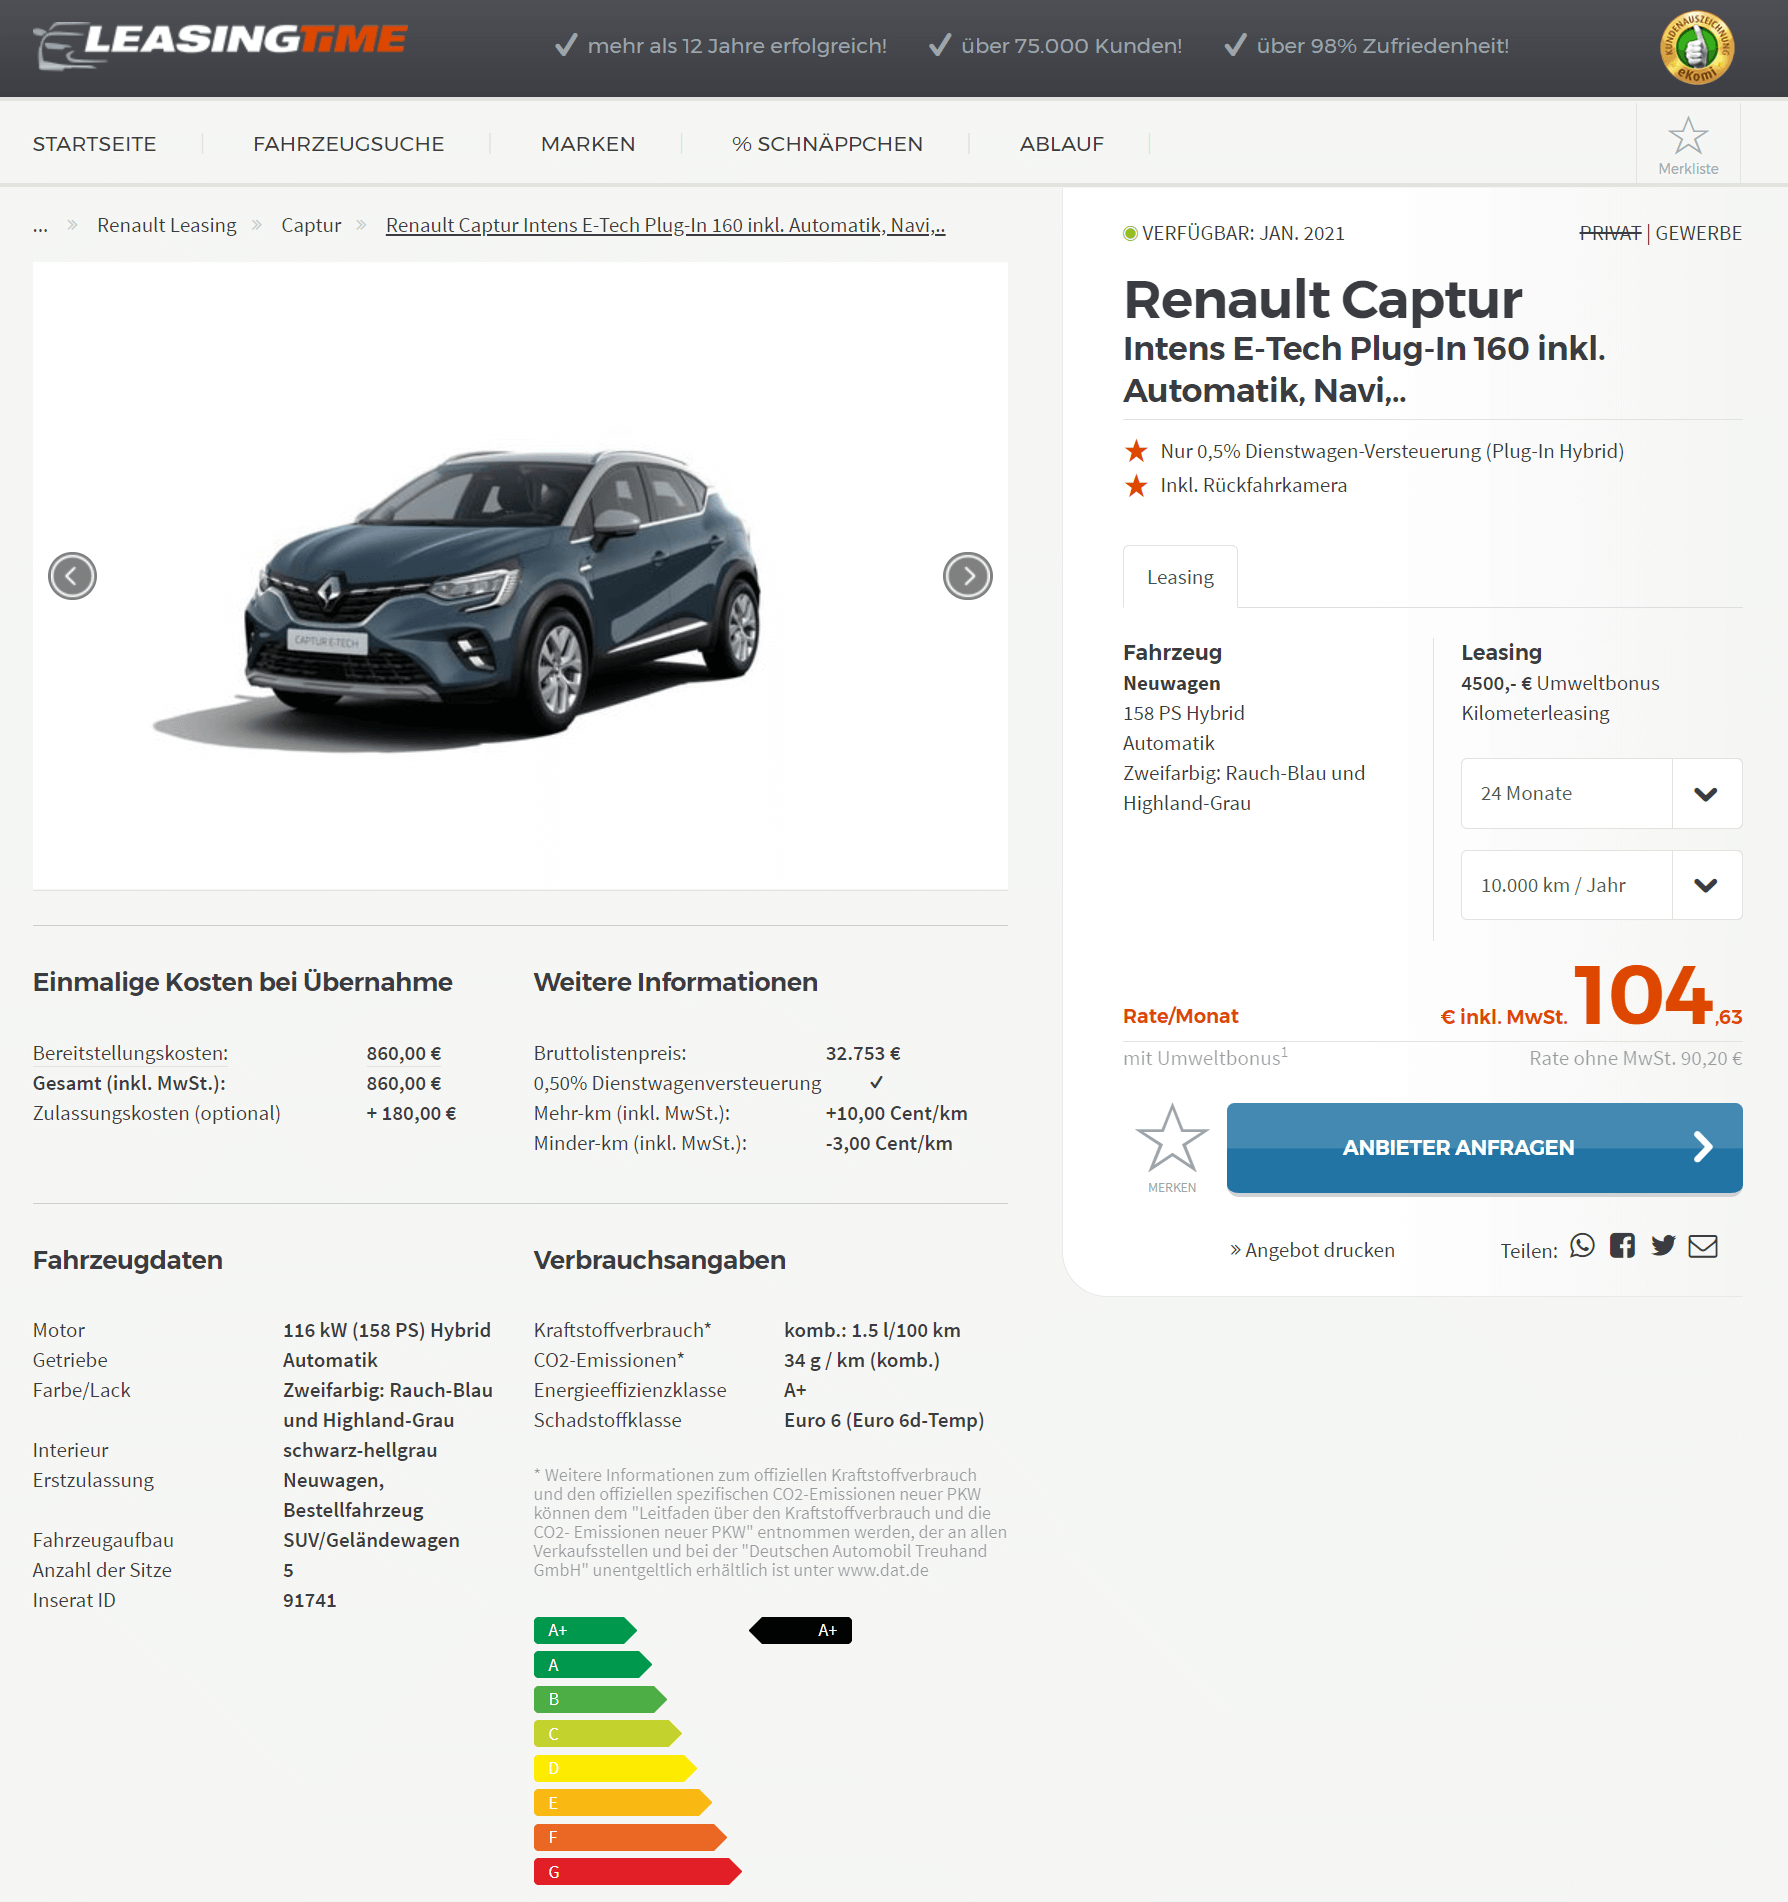Open the 10.000 km / Jahr dropdown
The image size is (1788, 1902).
(1601, 885)
